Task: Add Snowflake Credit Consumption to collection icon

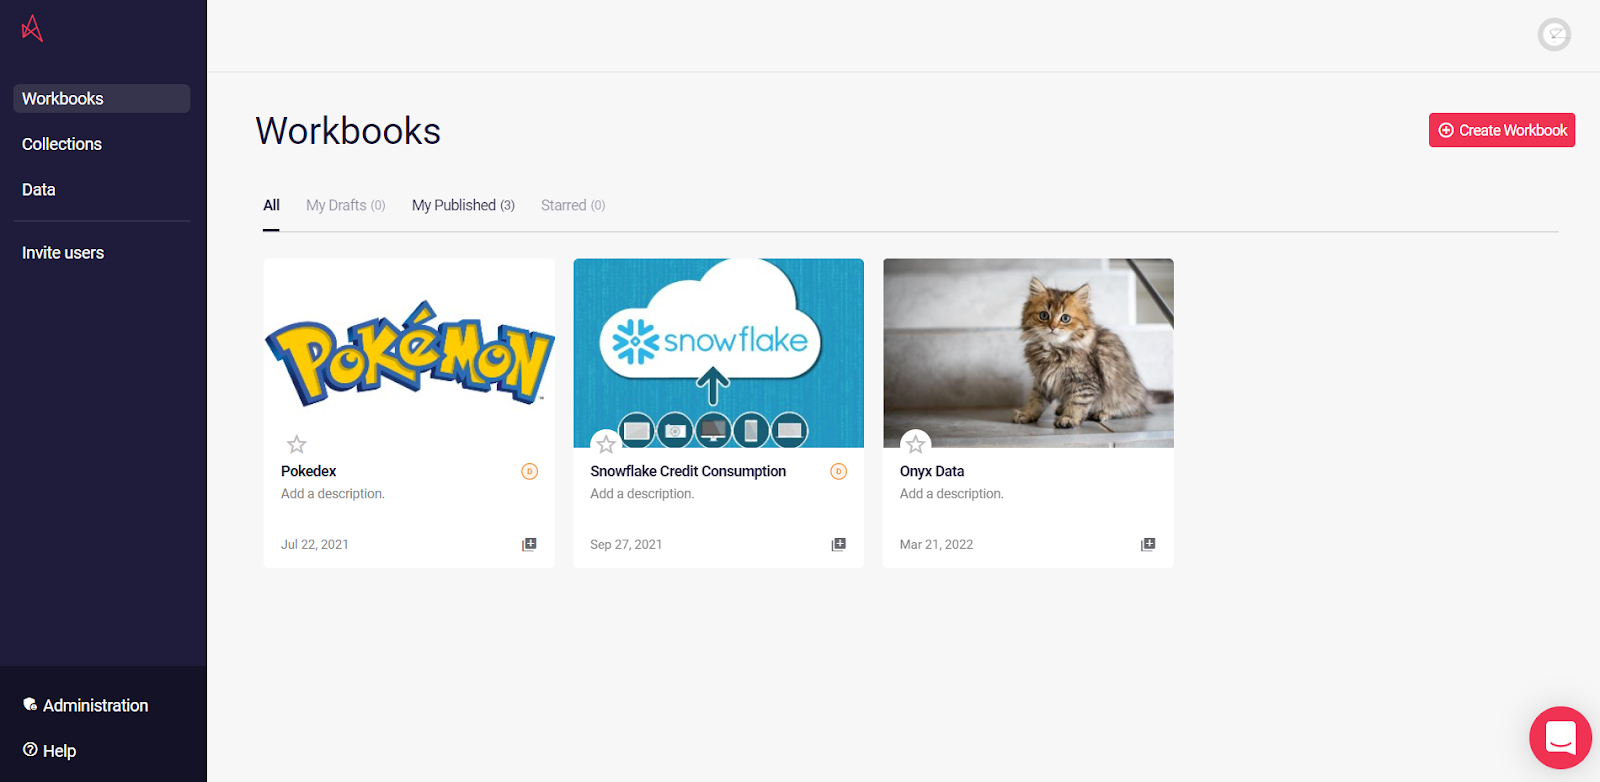Action: (839, 544)
